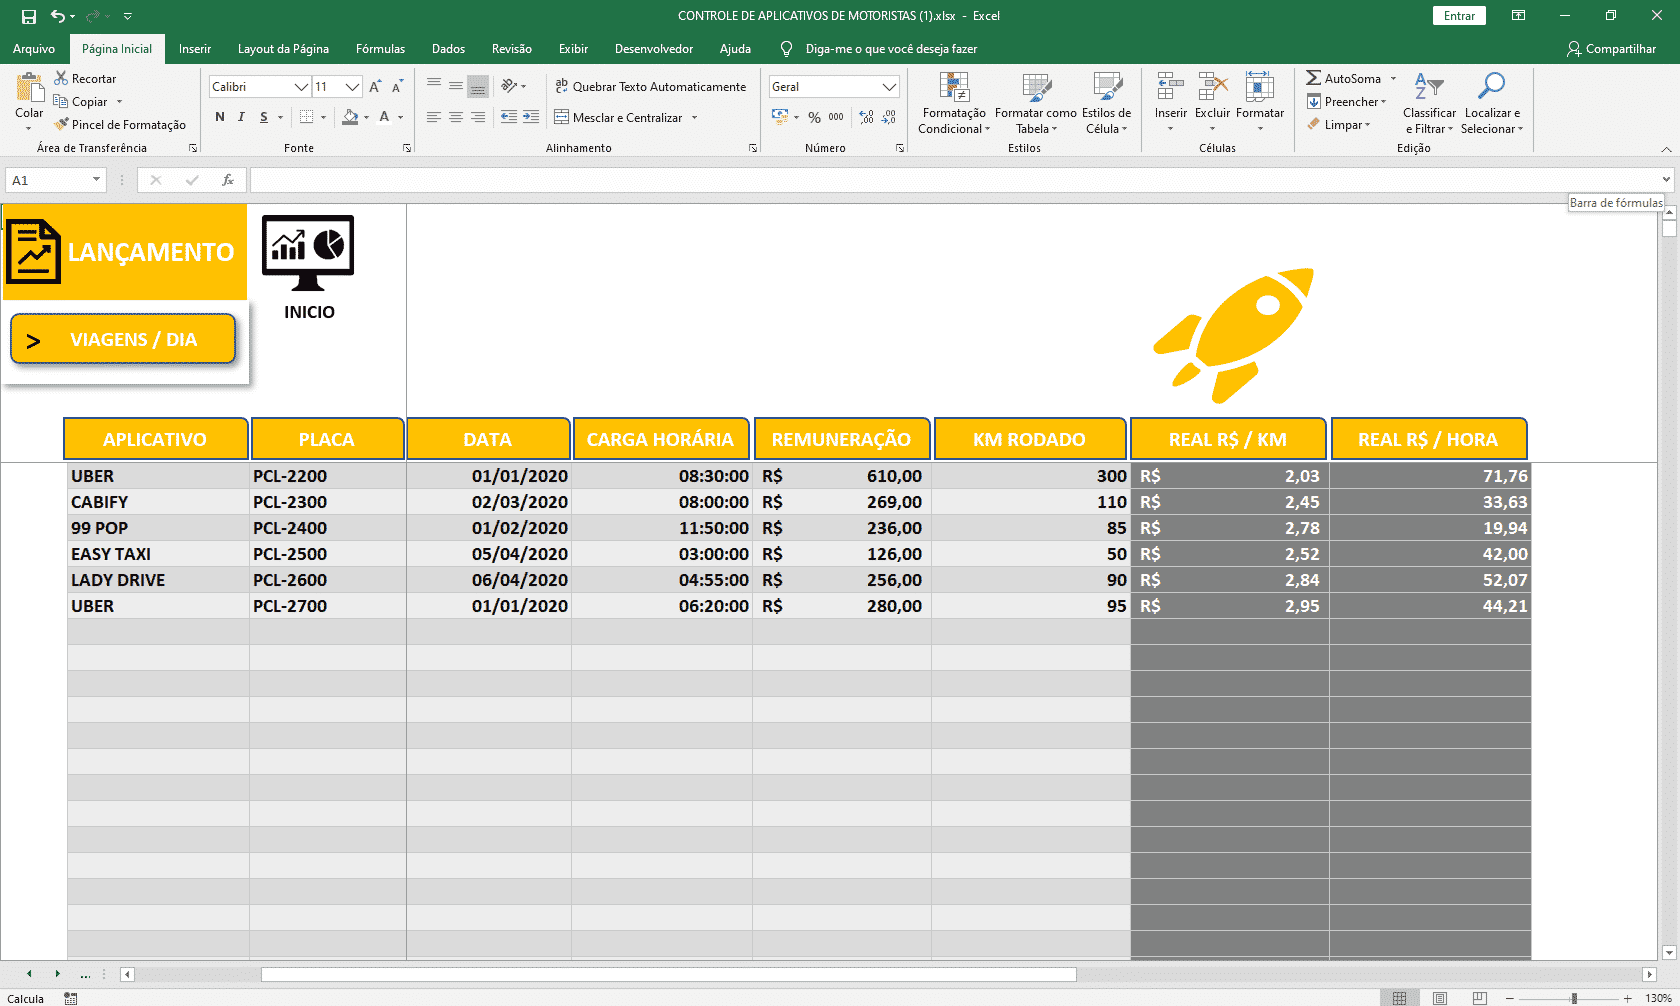Toggle align right
The image size is (1680, 1006).
[x=478, y=117]
